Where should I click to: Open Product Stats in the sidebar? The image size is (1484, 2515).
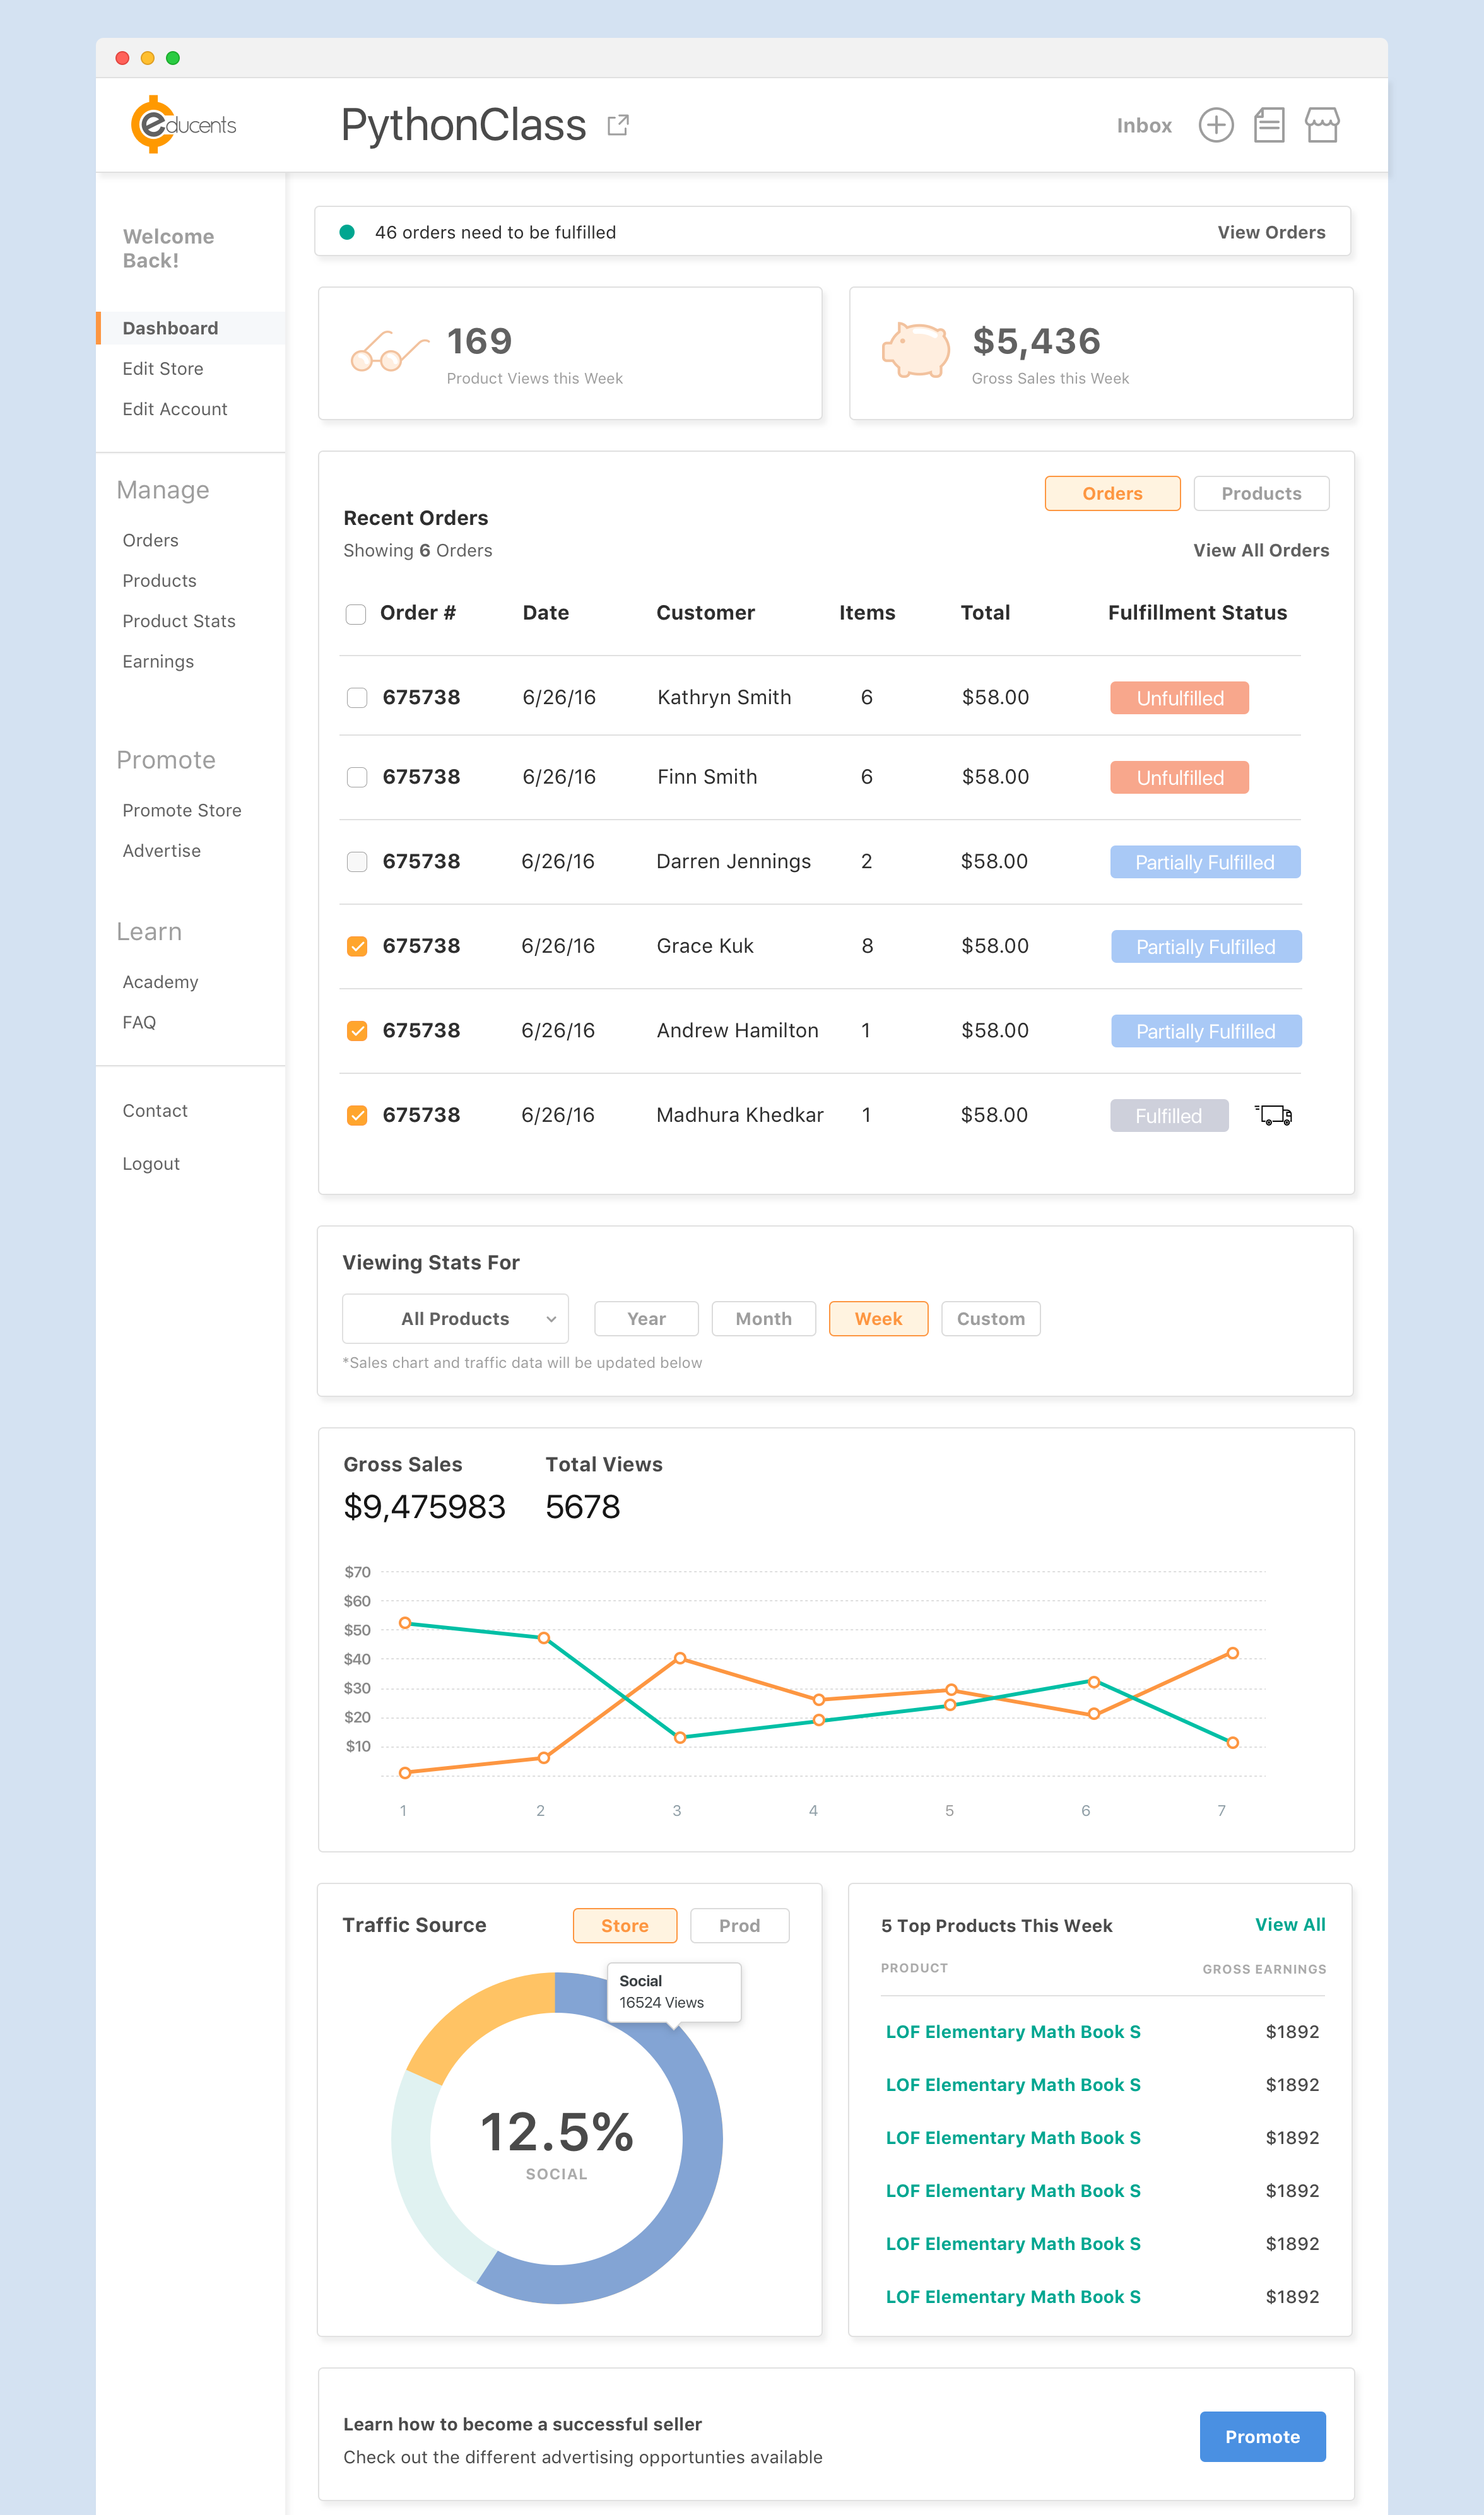point(179,621)
